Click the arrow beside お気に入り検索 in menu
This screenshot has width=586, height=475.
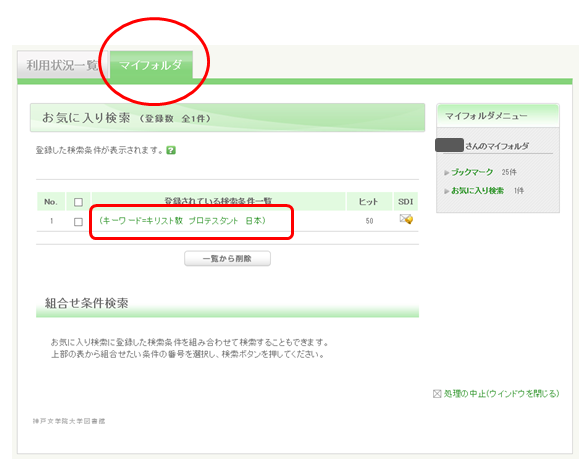447,191
